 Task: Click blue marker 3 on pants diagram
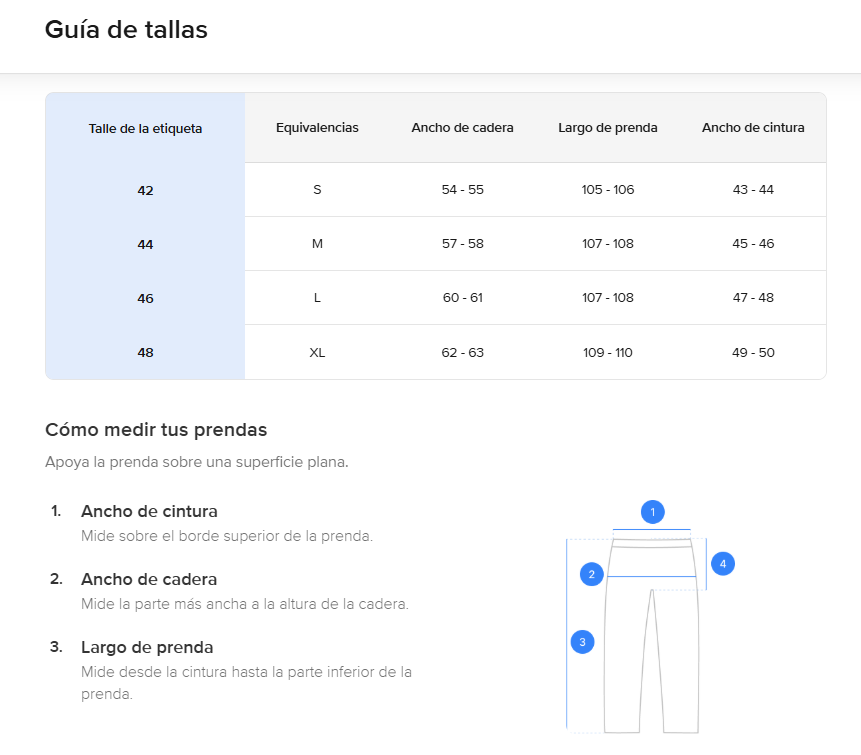pyautogui.click(x=583, y=642)
